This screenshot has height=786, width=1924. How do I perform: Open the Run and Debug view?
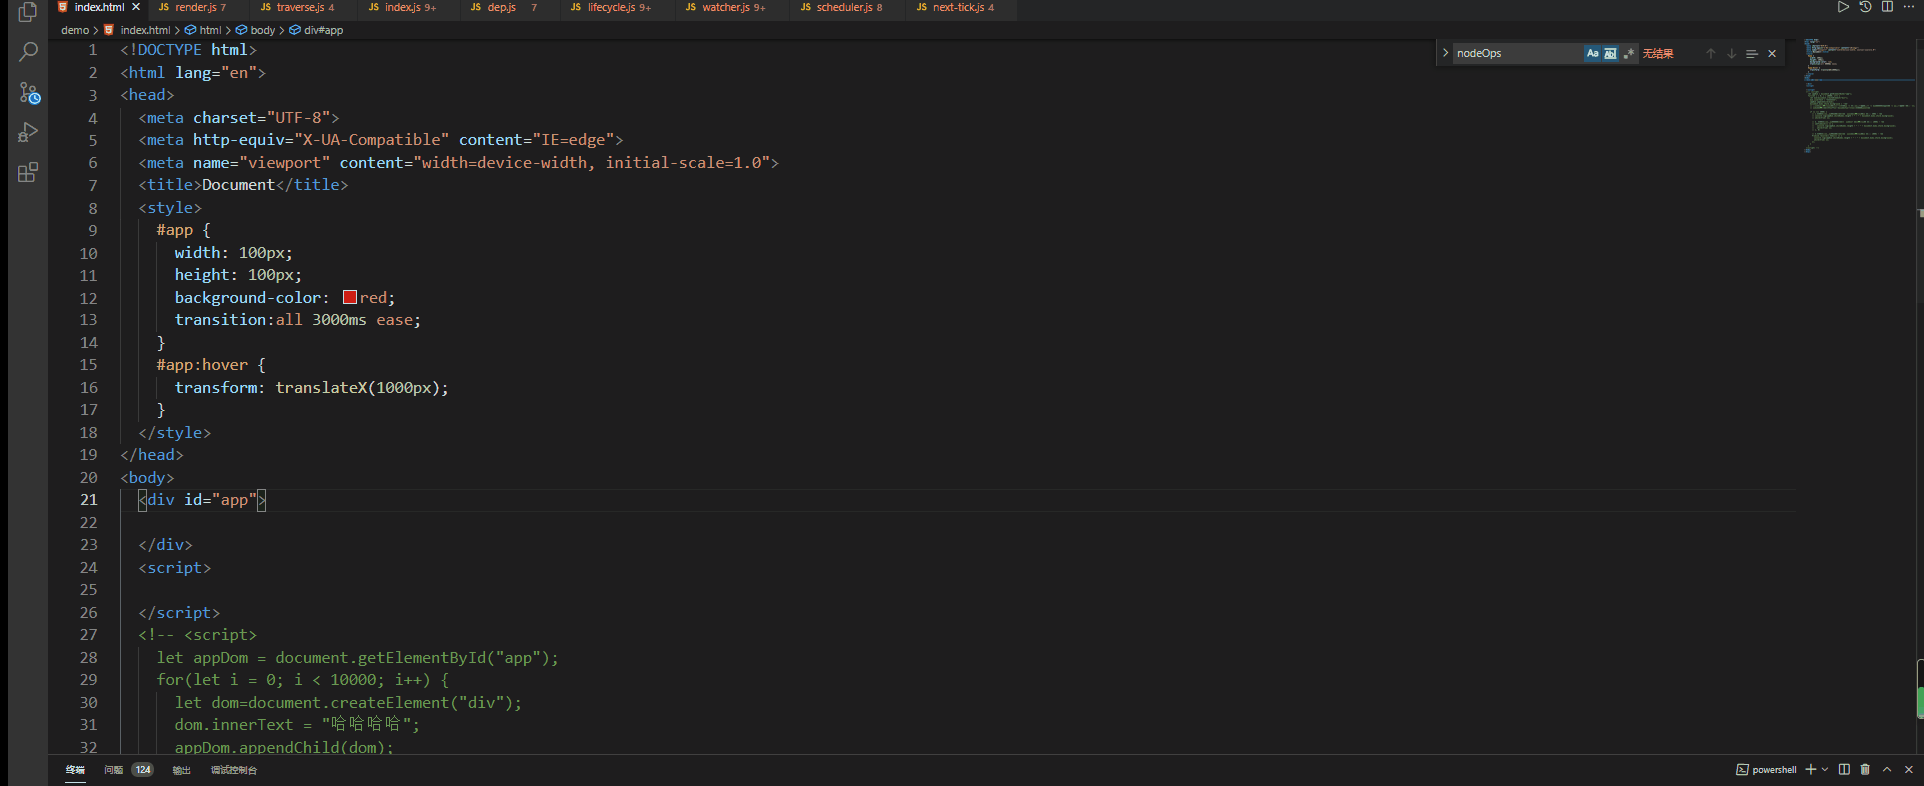(x=28, y=133)
